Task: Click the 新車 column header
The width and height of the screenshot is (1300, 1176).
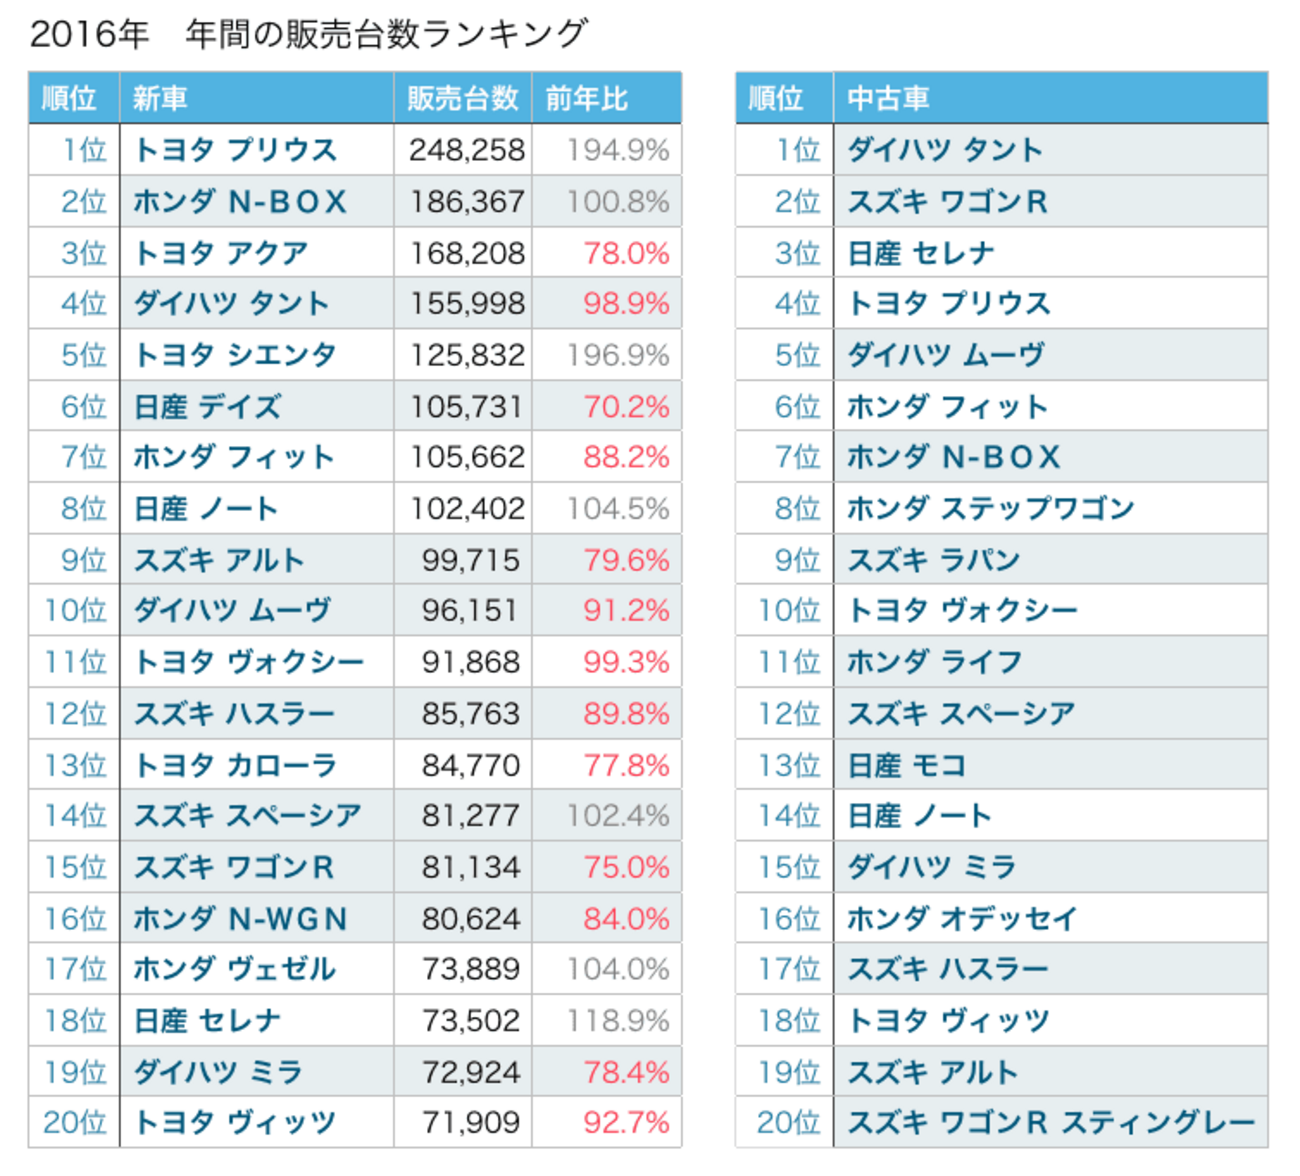Action: pos(160,98)
